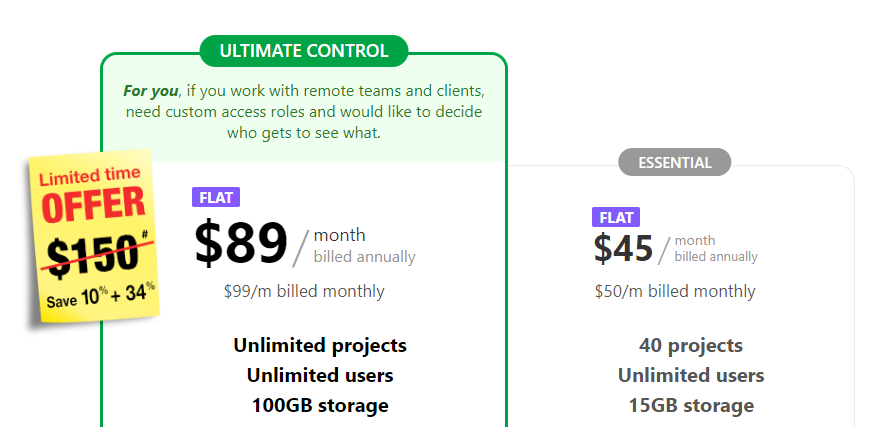This screenshot has height=427, width=896.
Task: Click the purple FLAT tag above $45
Action: pyautogui.click(x=616, y=217)
